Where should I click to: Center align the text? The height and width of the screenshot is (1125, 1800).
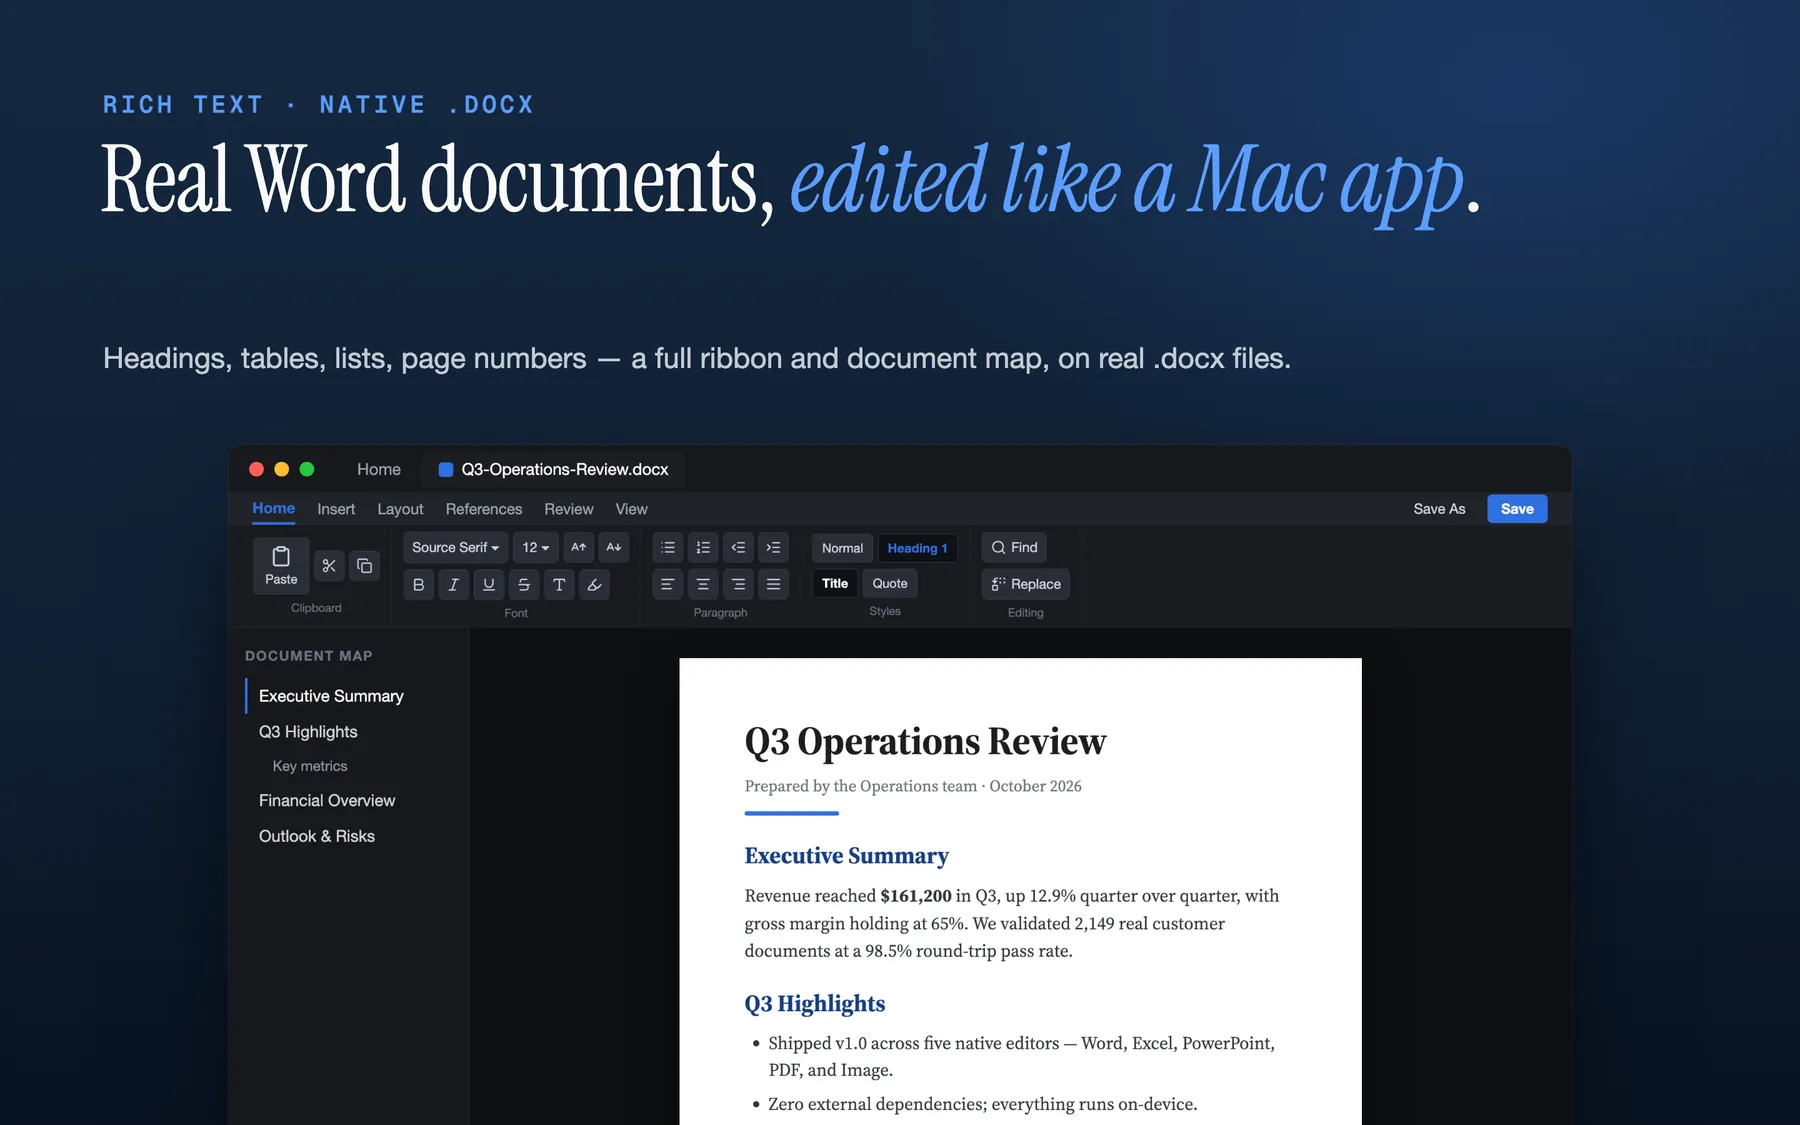pyautogui.click(x=703, y=584)
